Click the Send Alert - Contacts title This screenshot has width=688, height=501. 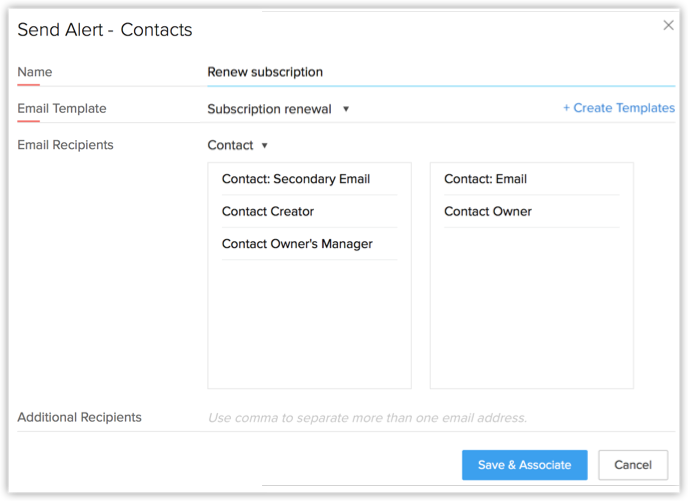[105, 30]
